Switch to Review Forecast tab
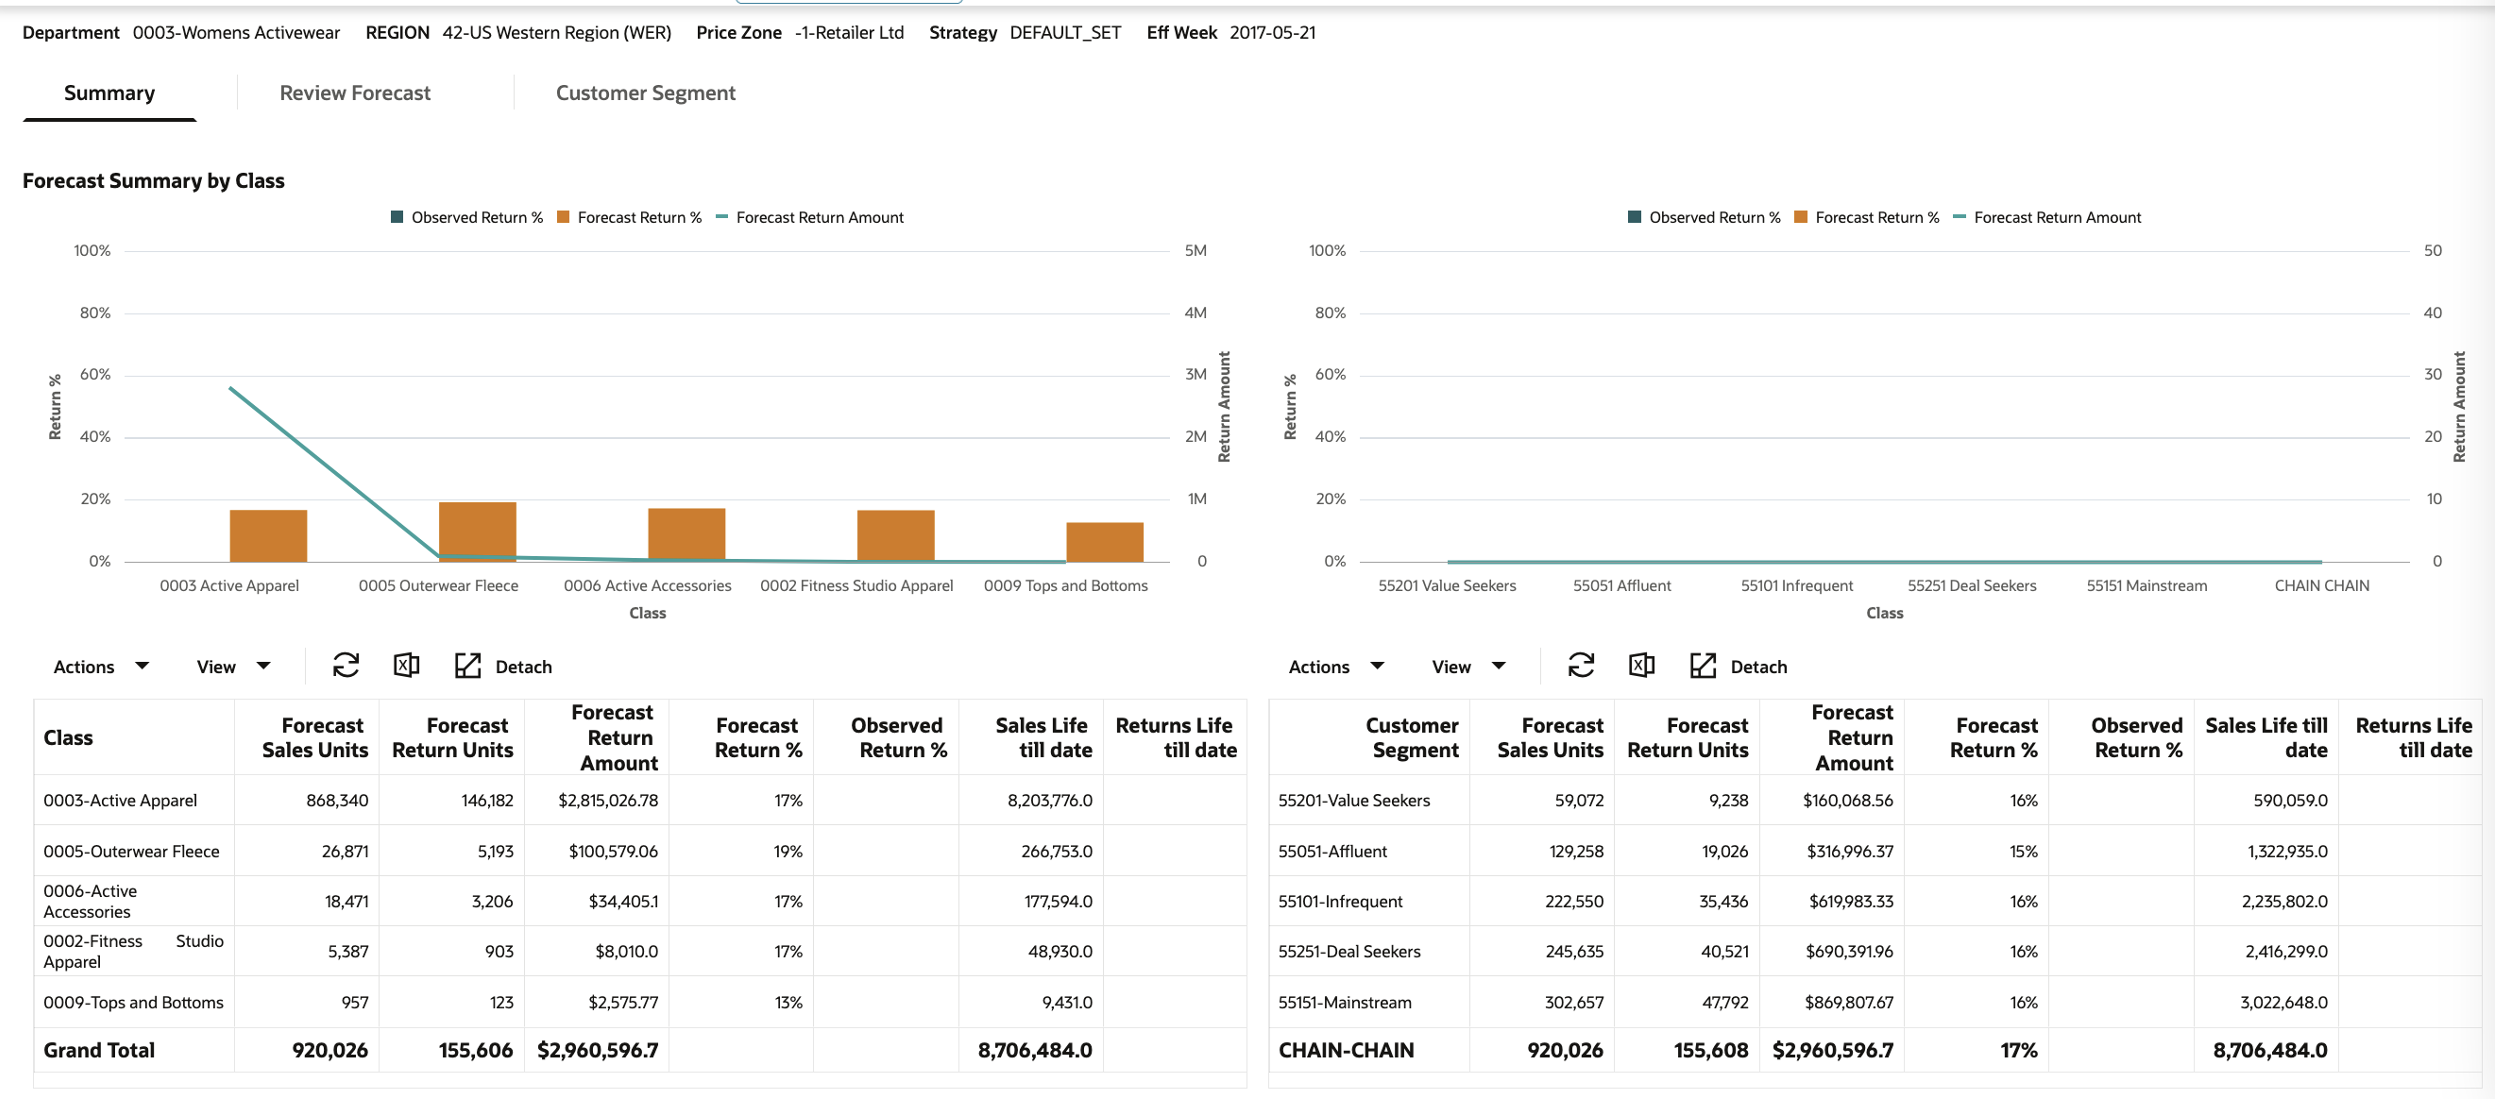Image resolution: width=2500 pixels, height=1104 pixels. (x=355, y=93)
